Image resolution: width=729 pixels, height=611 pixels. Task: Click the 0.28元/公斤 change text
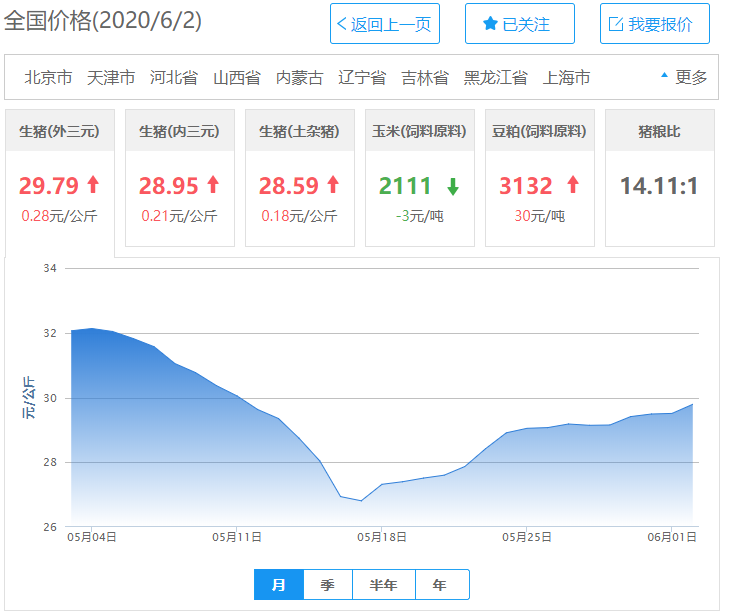59,216
